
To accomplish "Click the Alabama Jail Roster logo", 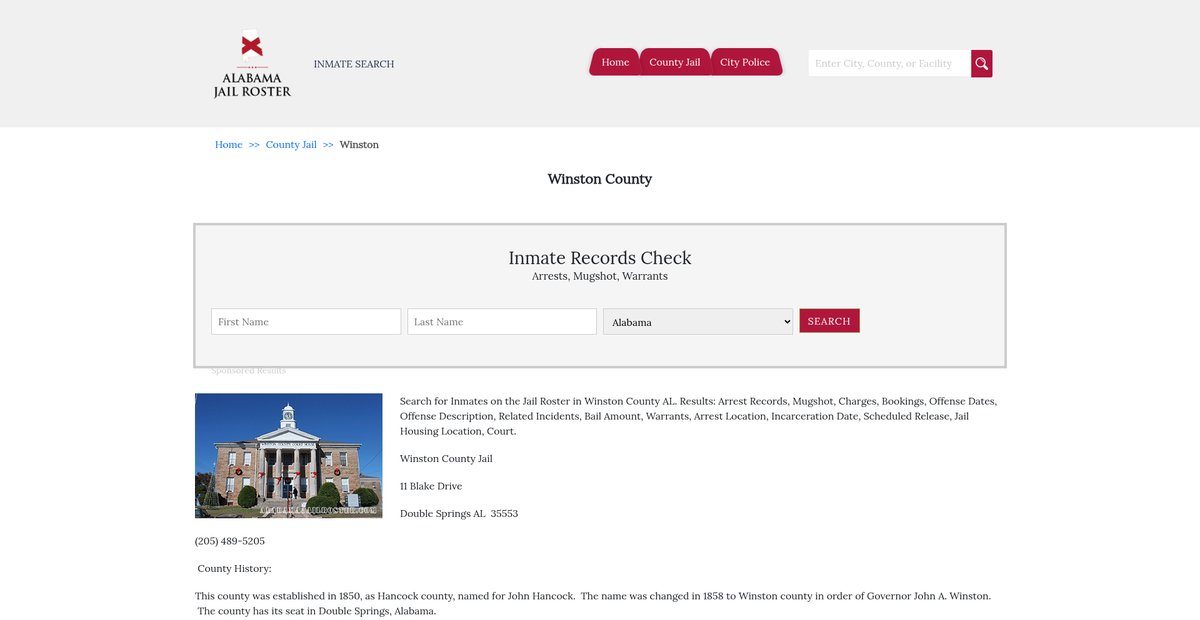I will pyautogui.click(x=252, y=64).
